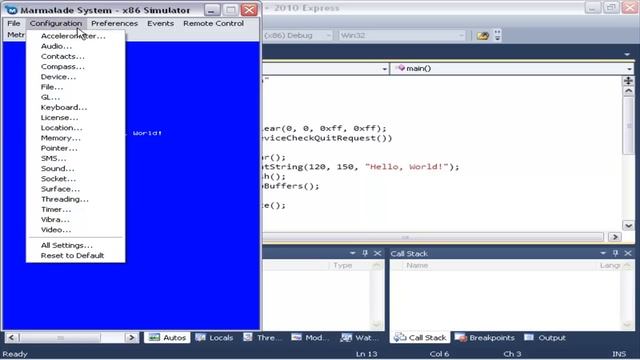The height and width of the screenshot is (360, 640).
Task: Click code editor scroll down arrow
Action: point(629,225)
